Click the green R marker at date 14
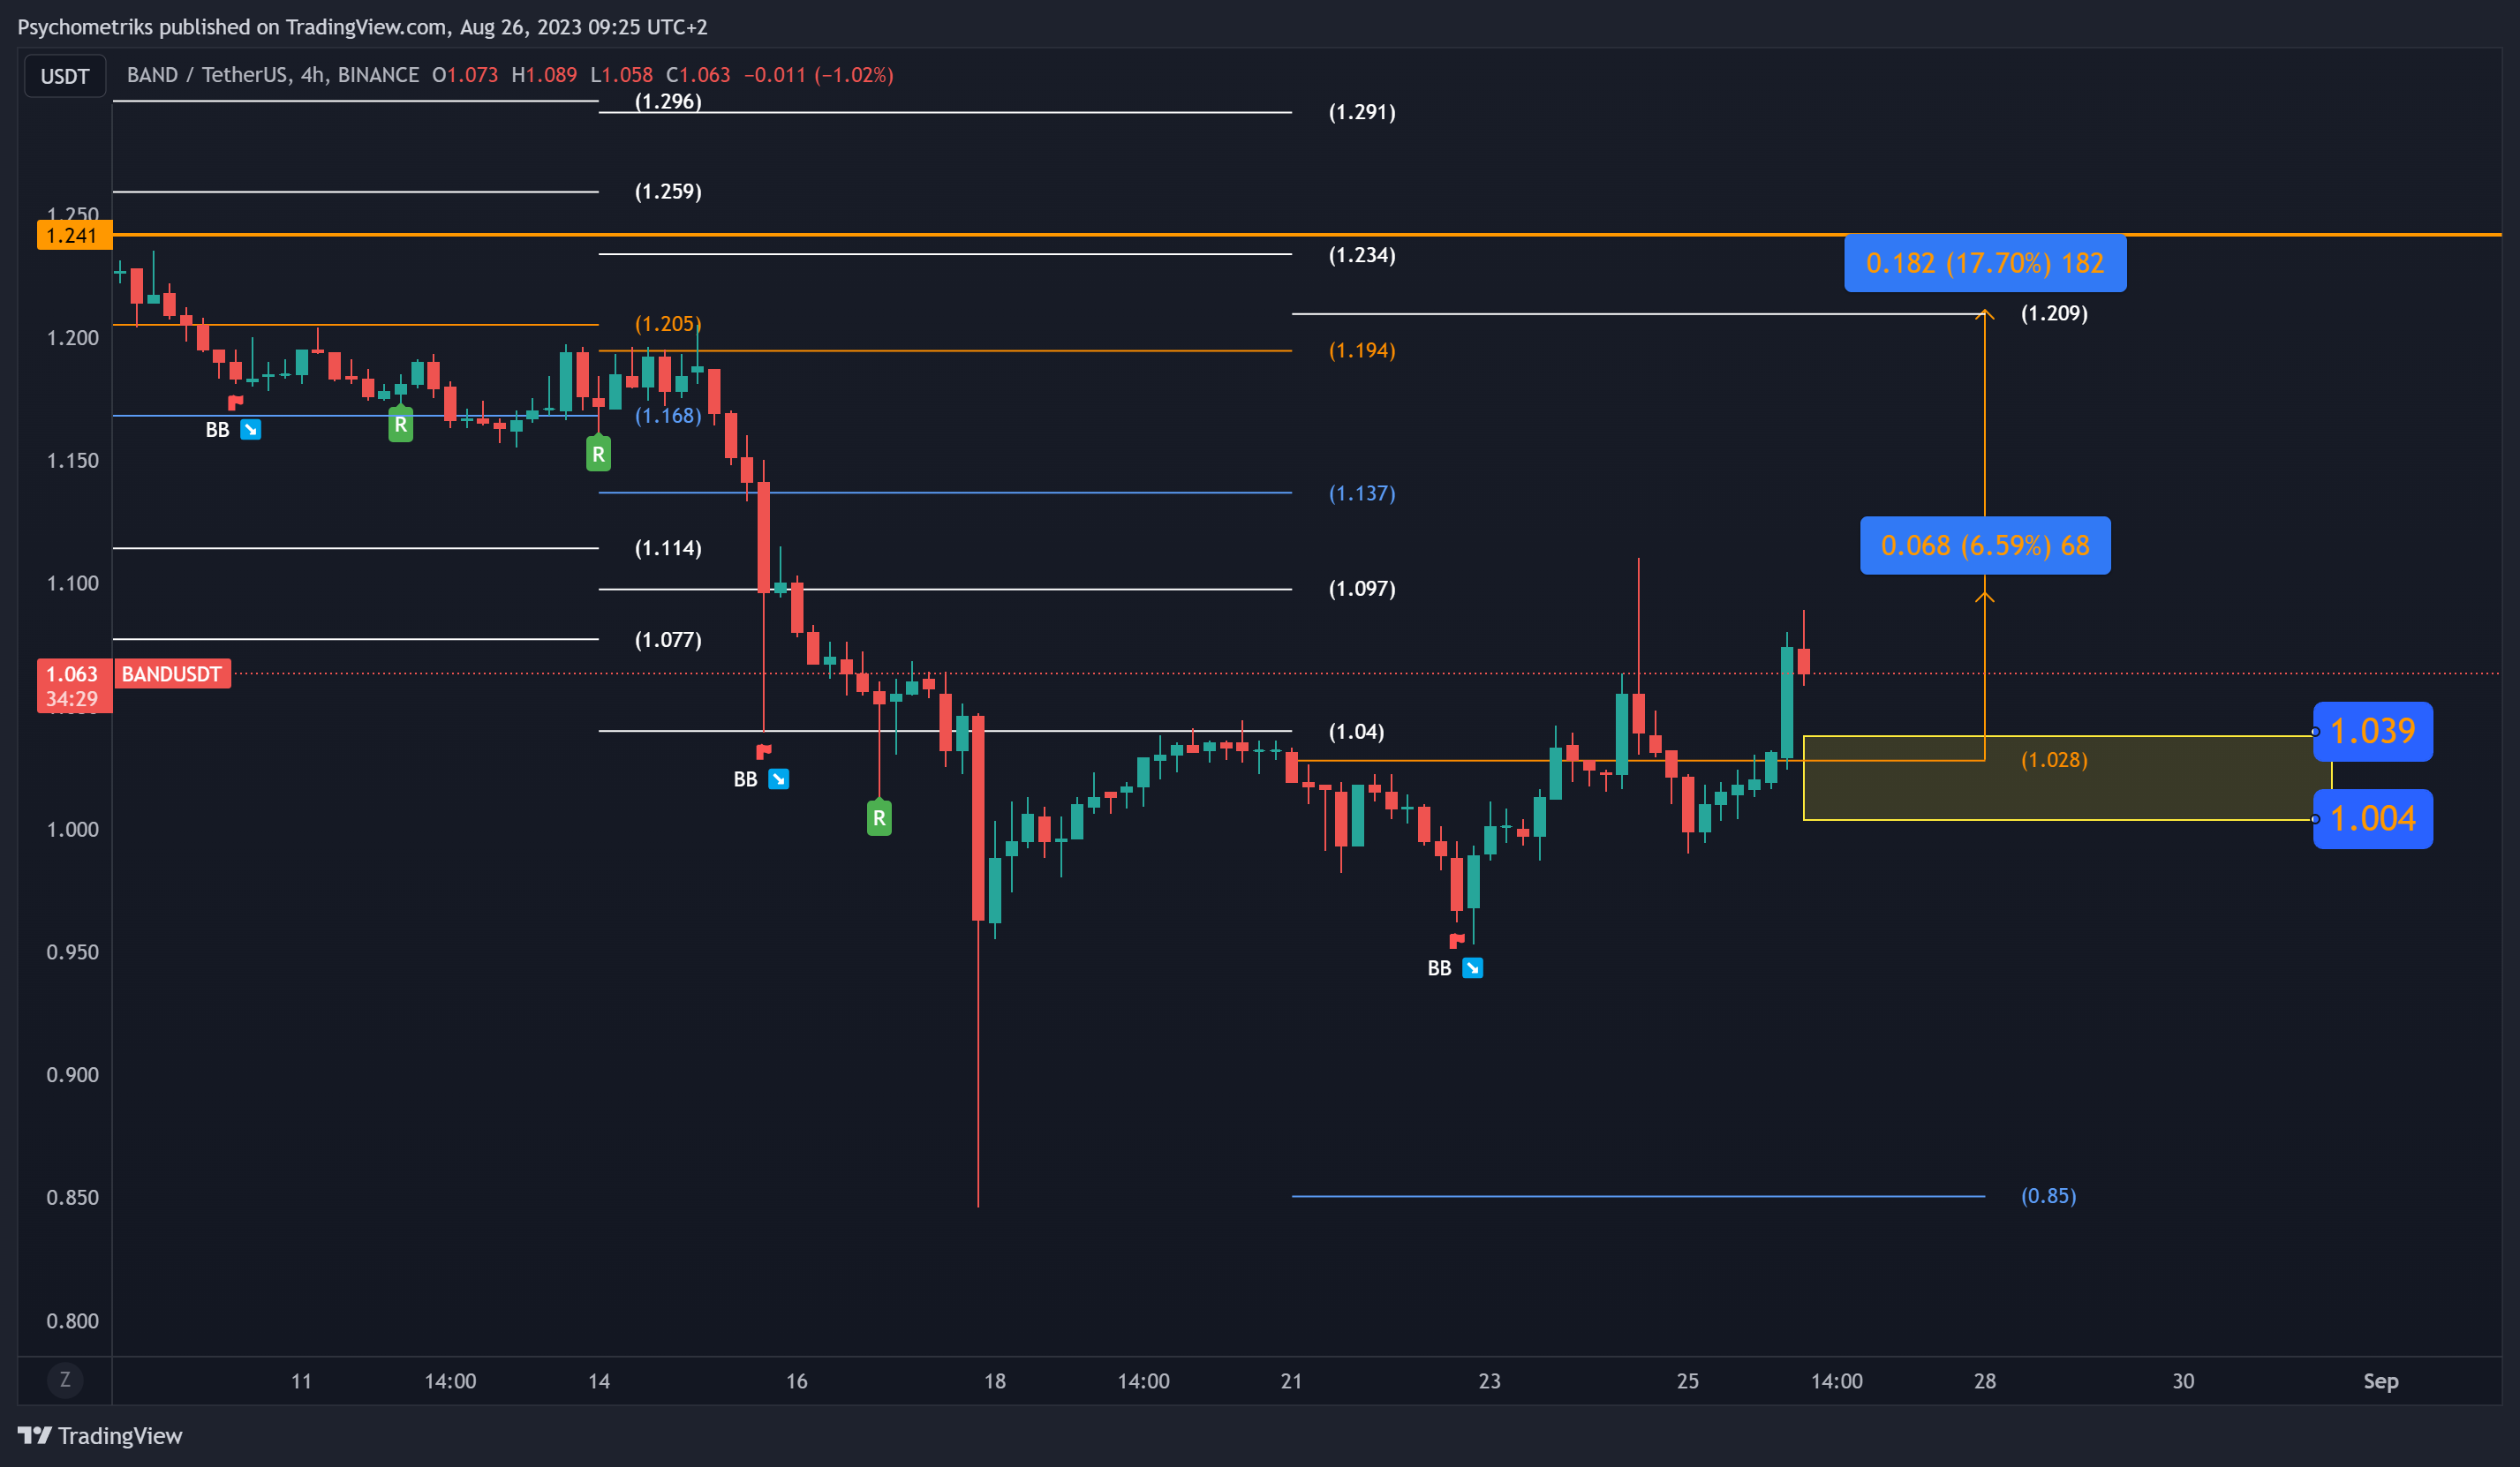Image resolution: width=2520 pixels, height=1467 pixels. 598,453
